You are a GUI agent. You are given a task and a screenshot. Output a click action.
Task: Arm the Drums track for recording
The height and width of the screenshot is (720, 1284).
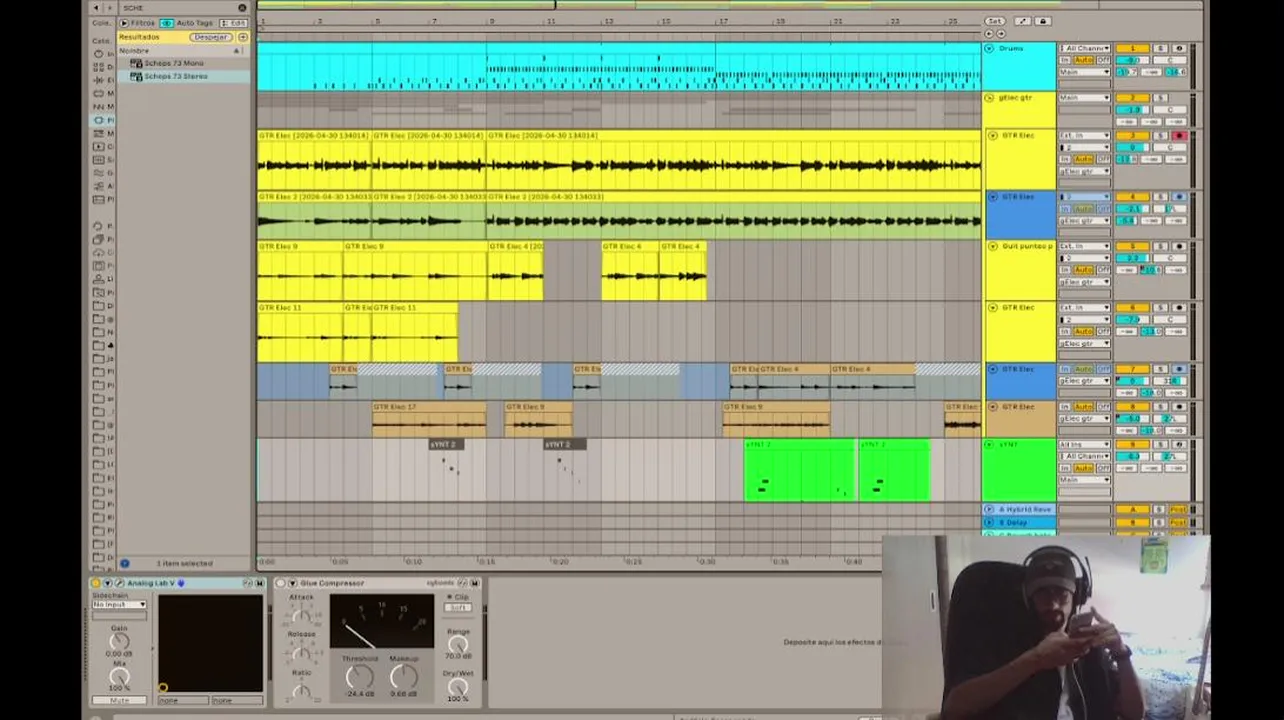[x=1179, y=48]
